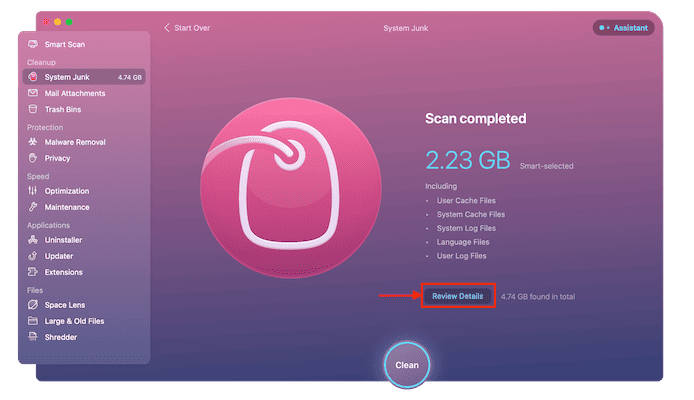Click the '4.74 GB found in total' text
Screen dimensions: 694x400
pyautogui.click(x=538, y=296)
